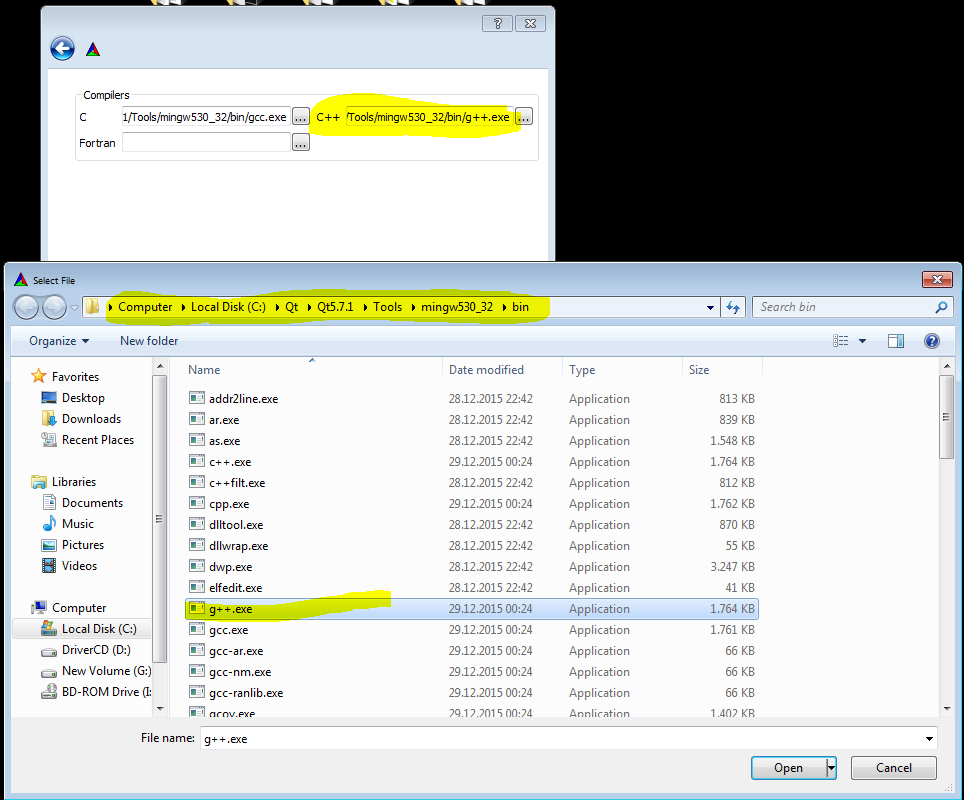Jump to Qt5.7.1 in breadcrumb
964x800 pixels.
coord(335,307)
